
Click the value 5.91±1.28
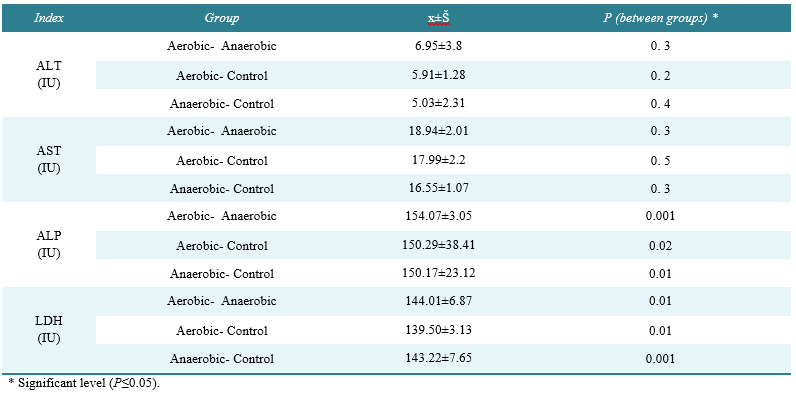tap(438, 75)
